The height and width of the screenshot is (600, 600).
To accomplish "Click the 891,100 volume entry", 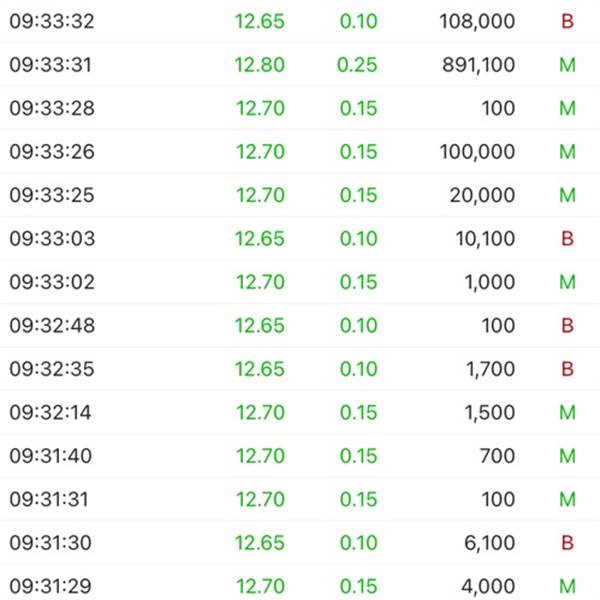I will [x=477, y=65].
